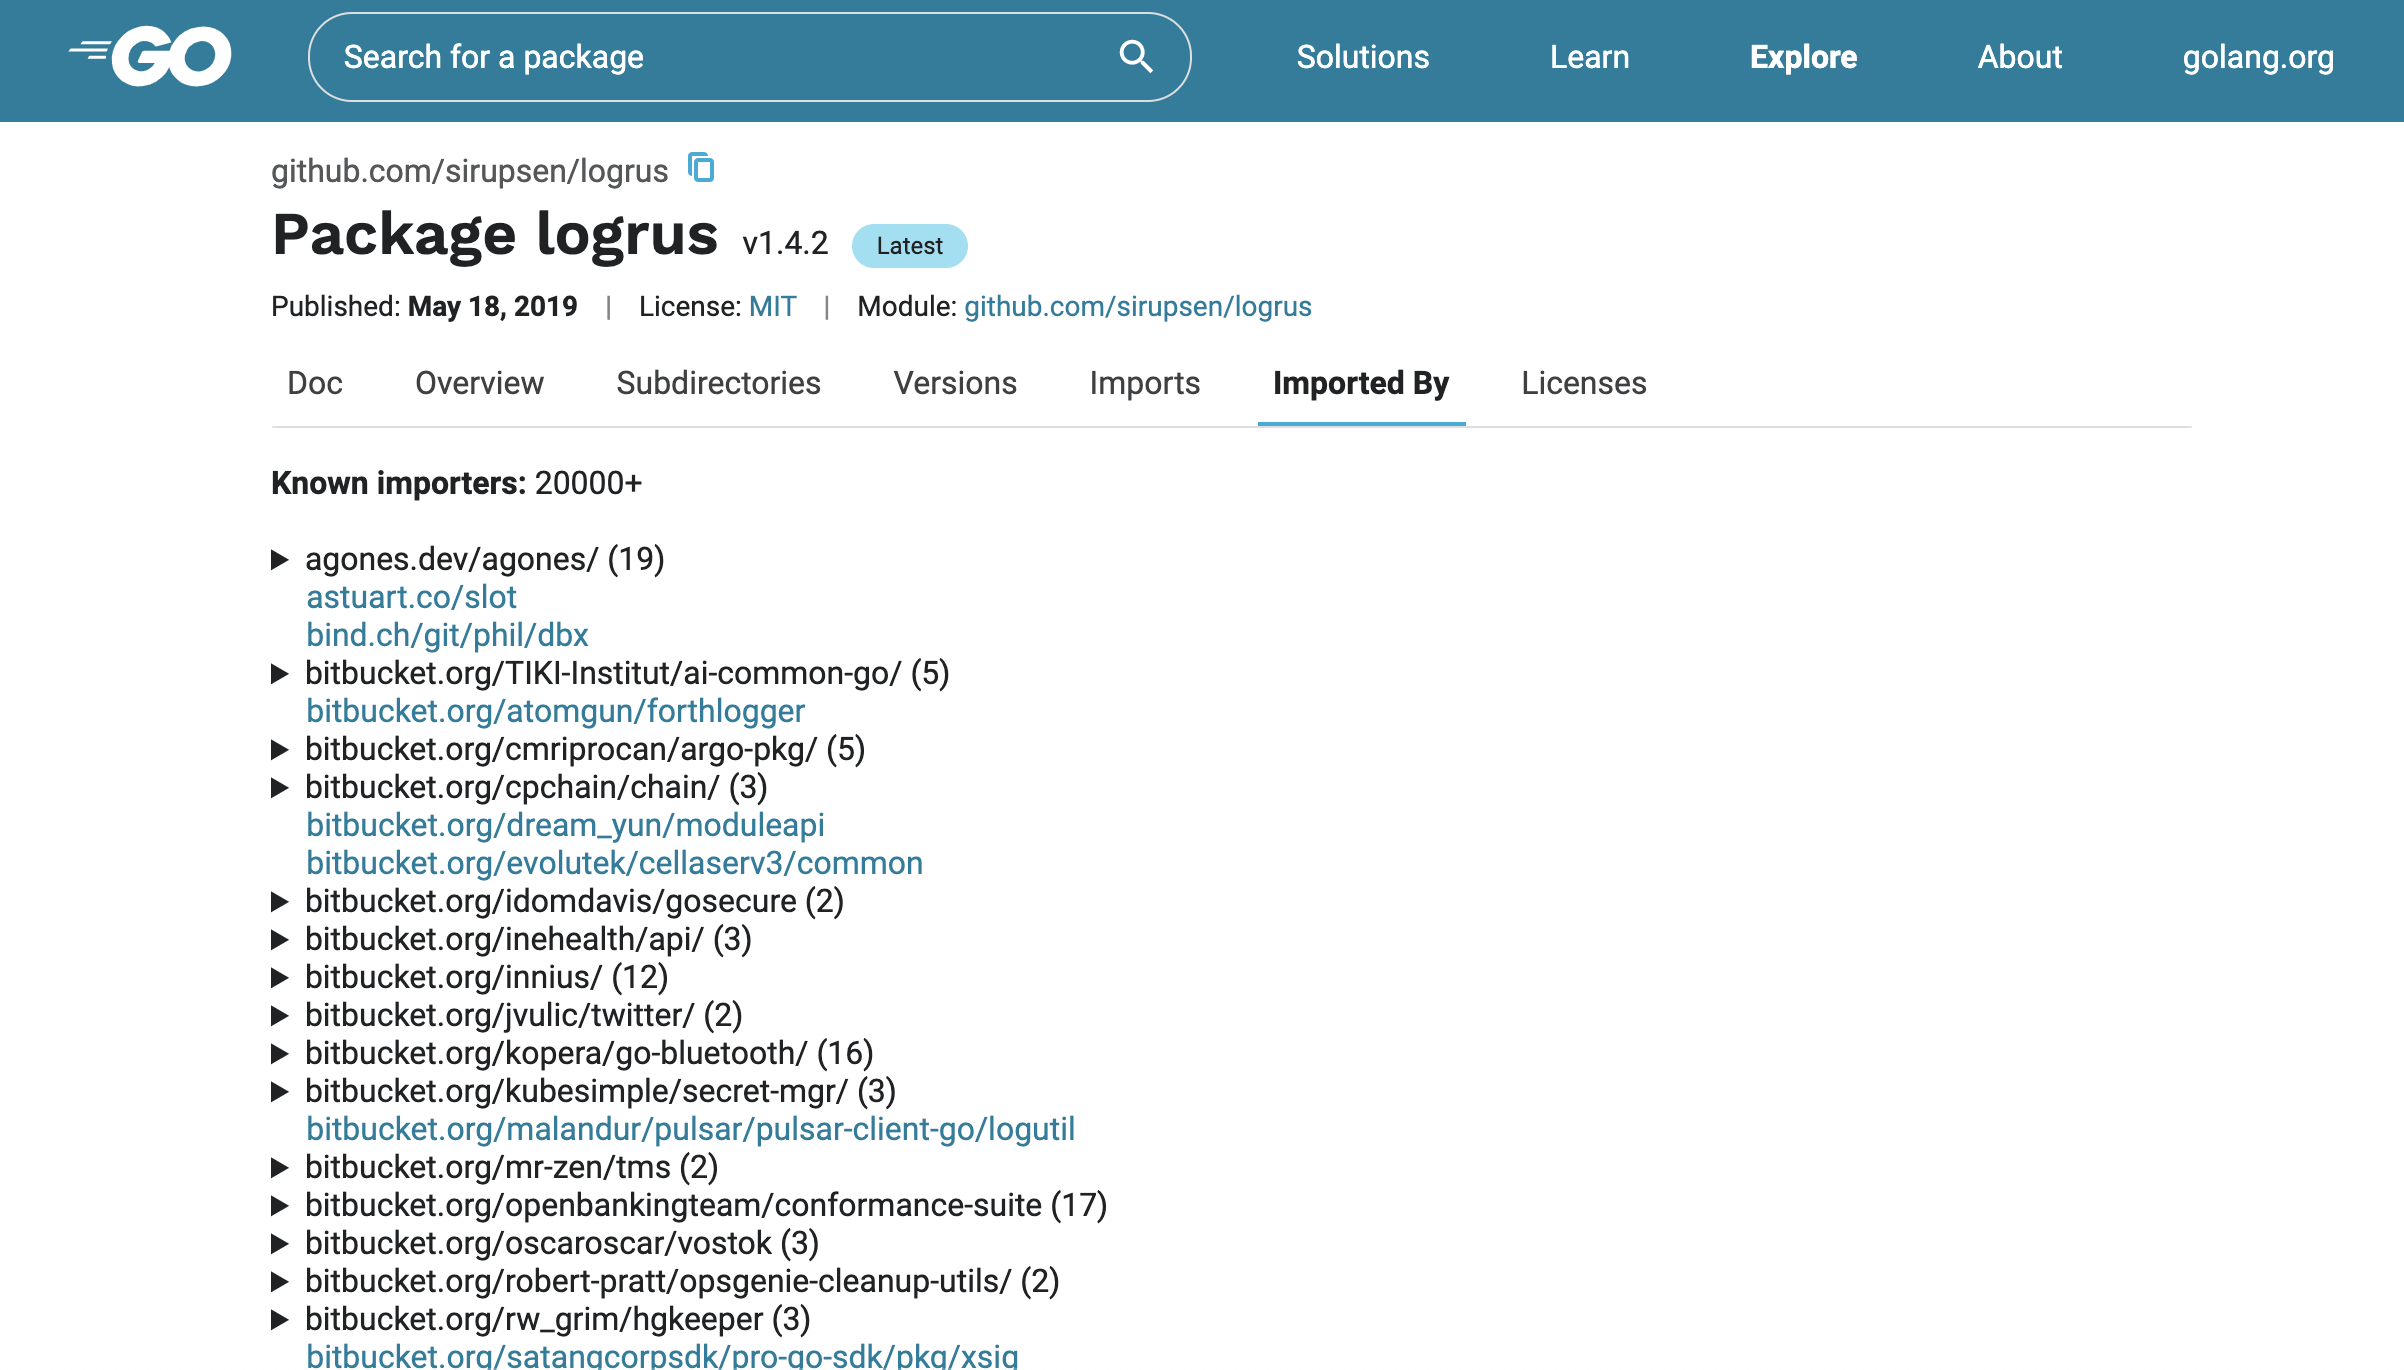Expand the bitbucket.org/kopera/go-bluetooth/ disclosure triangle
This screenshot has width=2404, height=1370.
click(x=280, y=1053)
